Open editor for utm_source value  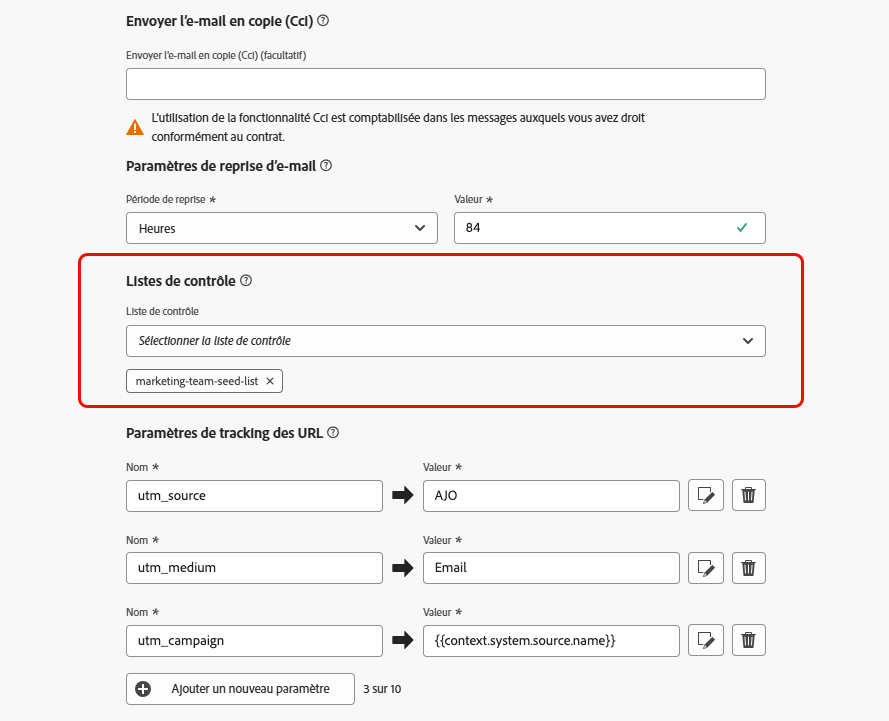point(706,496)
